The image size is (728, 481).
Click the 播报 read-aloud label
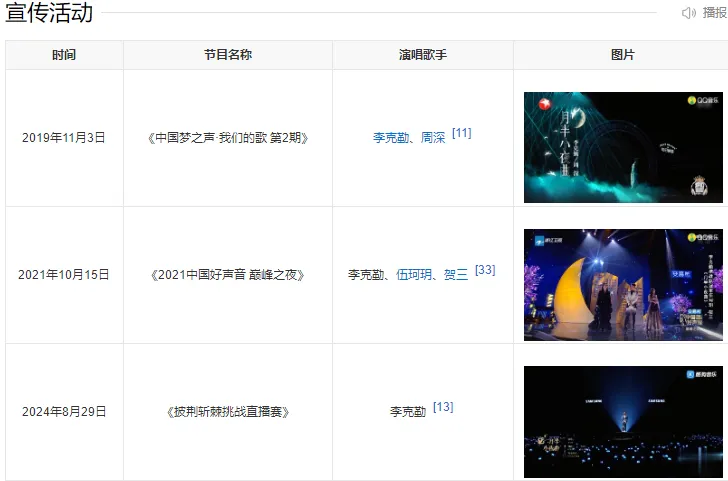715,13
